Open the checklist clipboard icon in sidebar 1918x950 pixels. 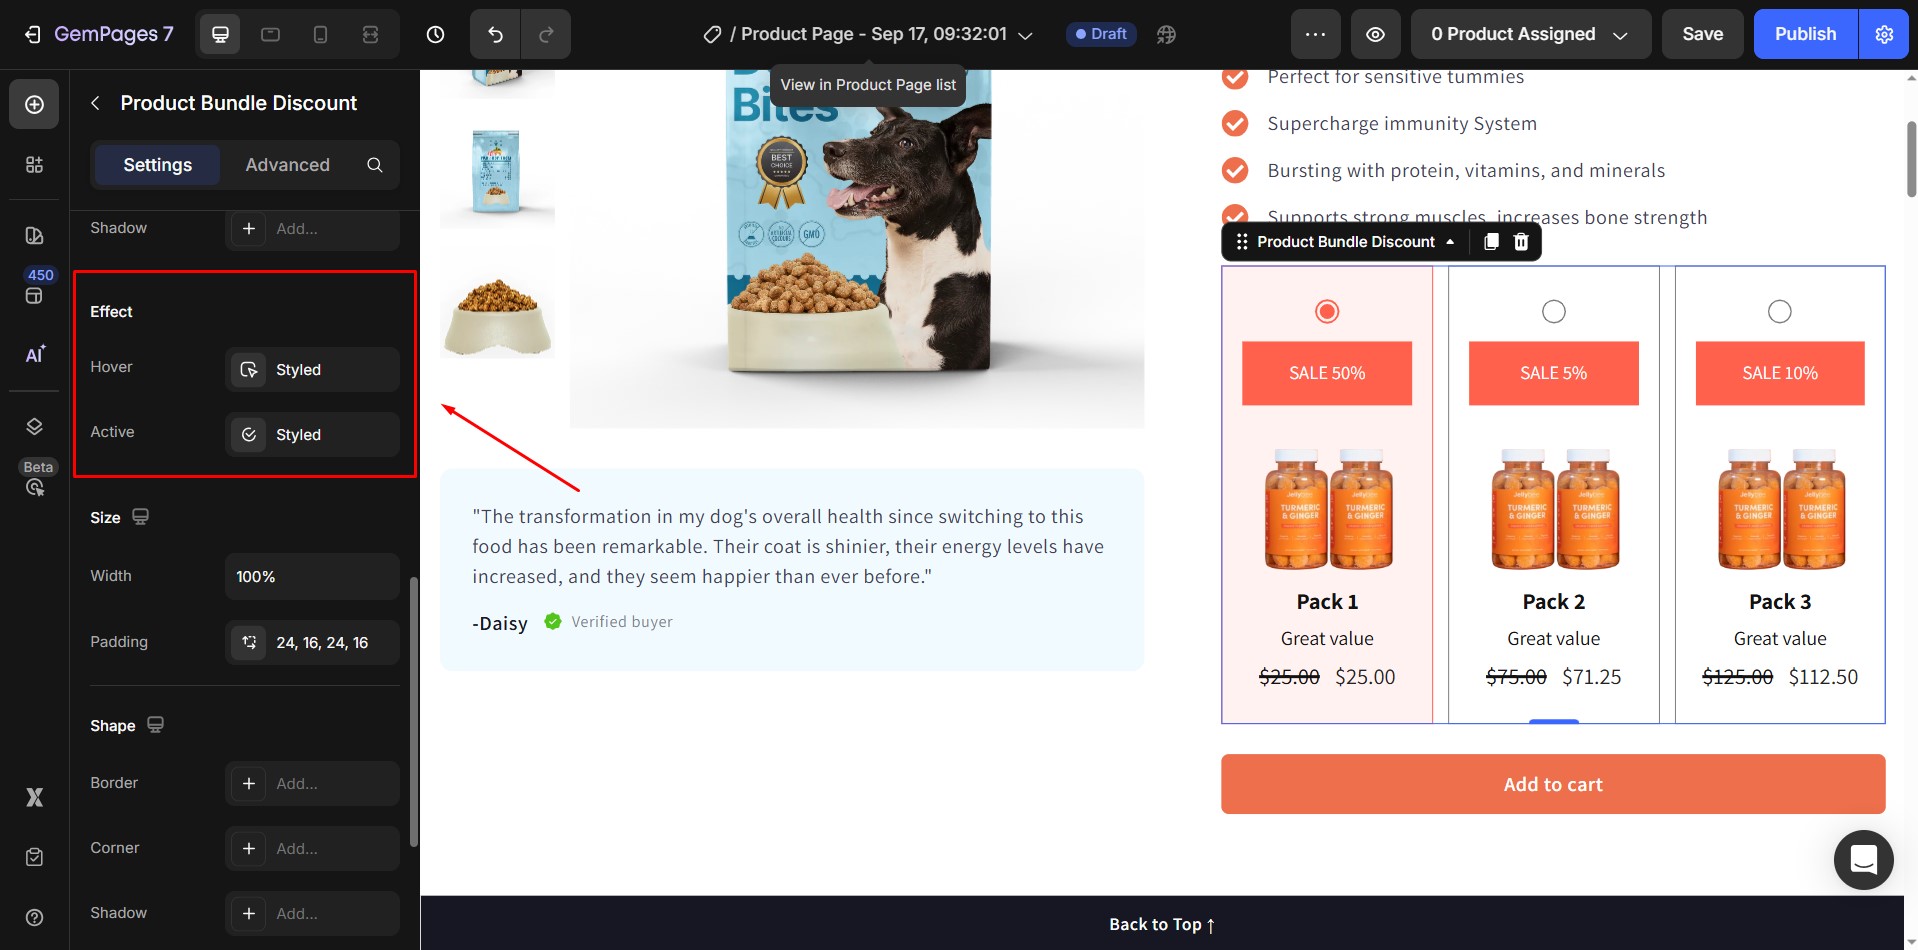click(x=34, y=857)
